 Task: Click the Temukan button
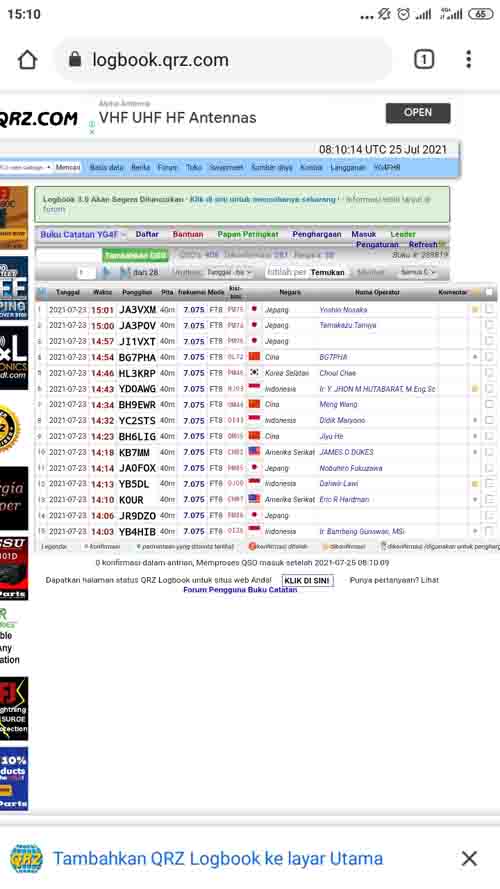tap(327, 273)
